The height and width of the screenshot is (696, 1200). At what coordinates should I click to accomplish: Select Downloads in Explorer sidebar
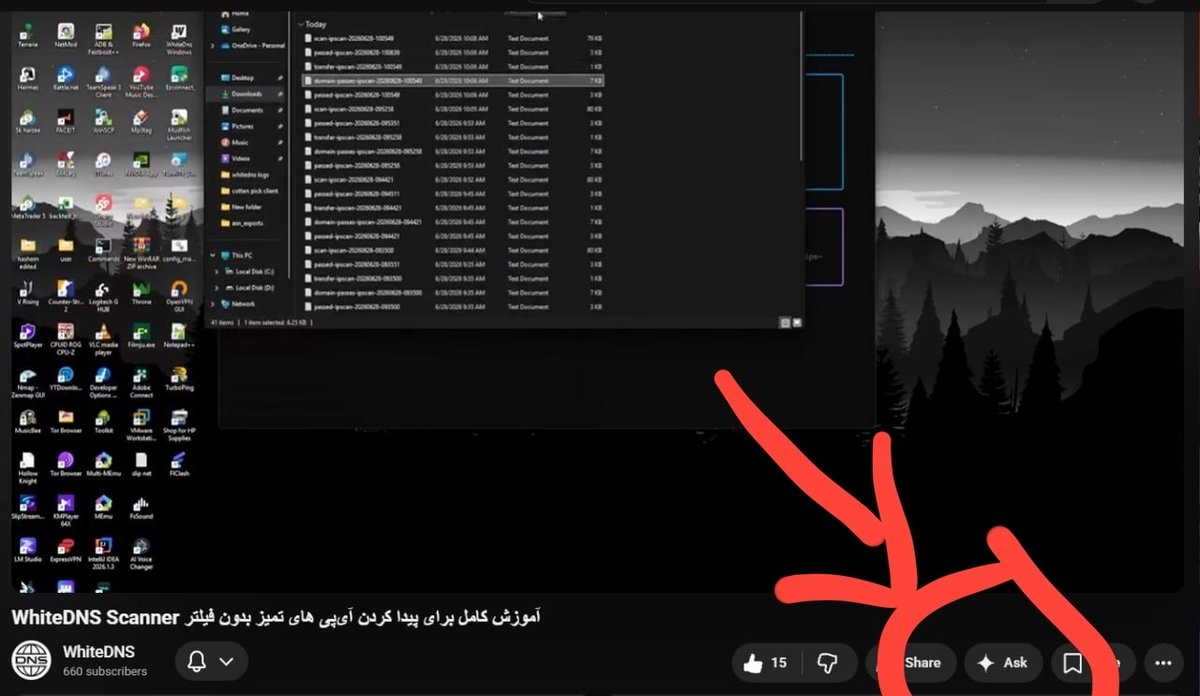click(x=246, y=94)
